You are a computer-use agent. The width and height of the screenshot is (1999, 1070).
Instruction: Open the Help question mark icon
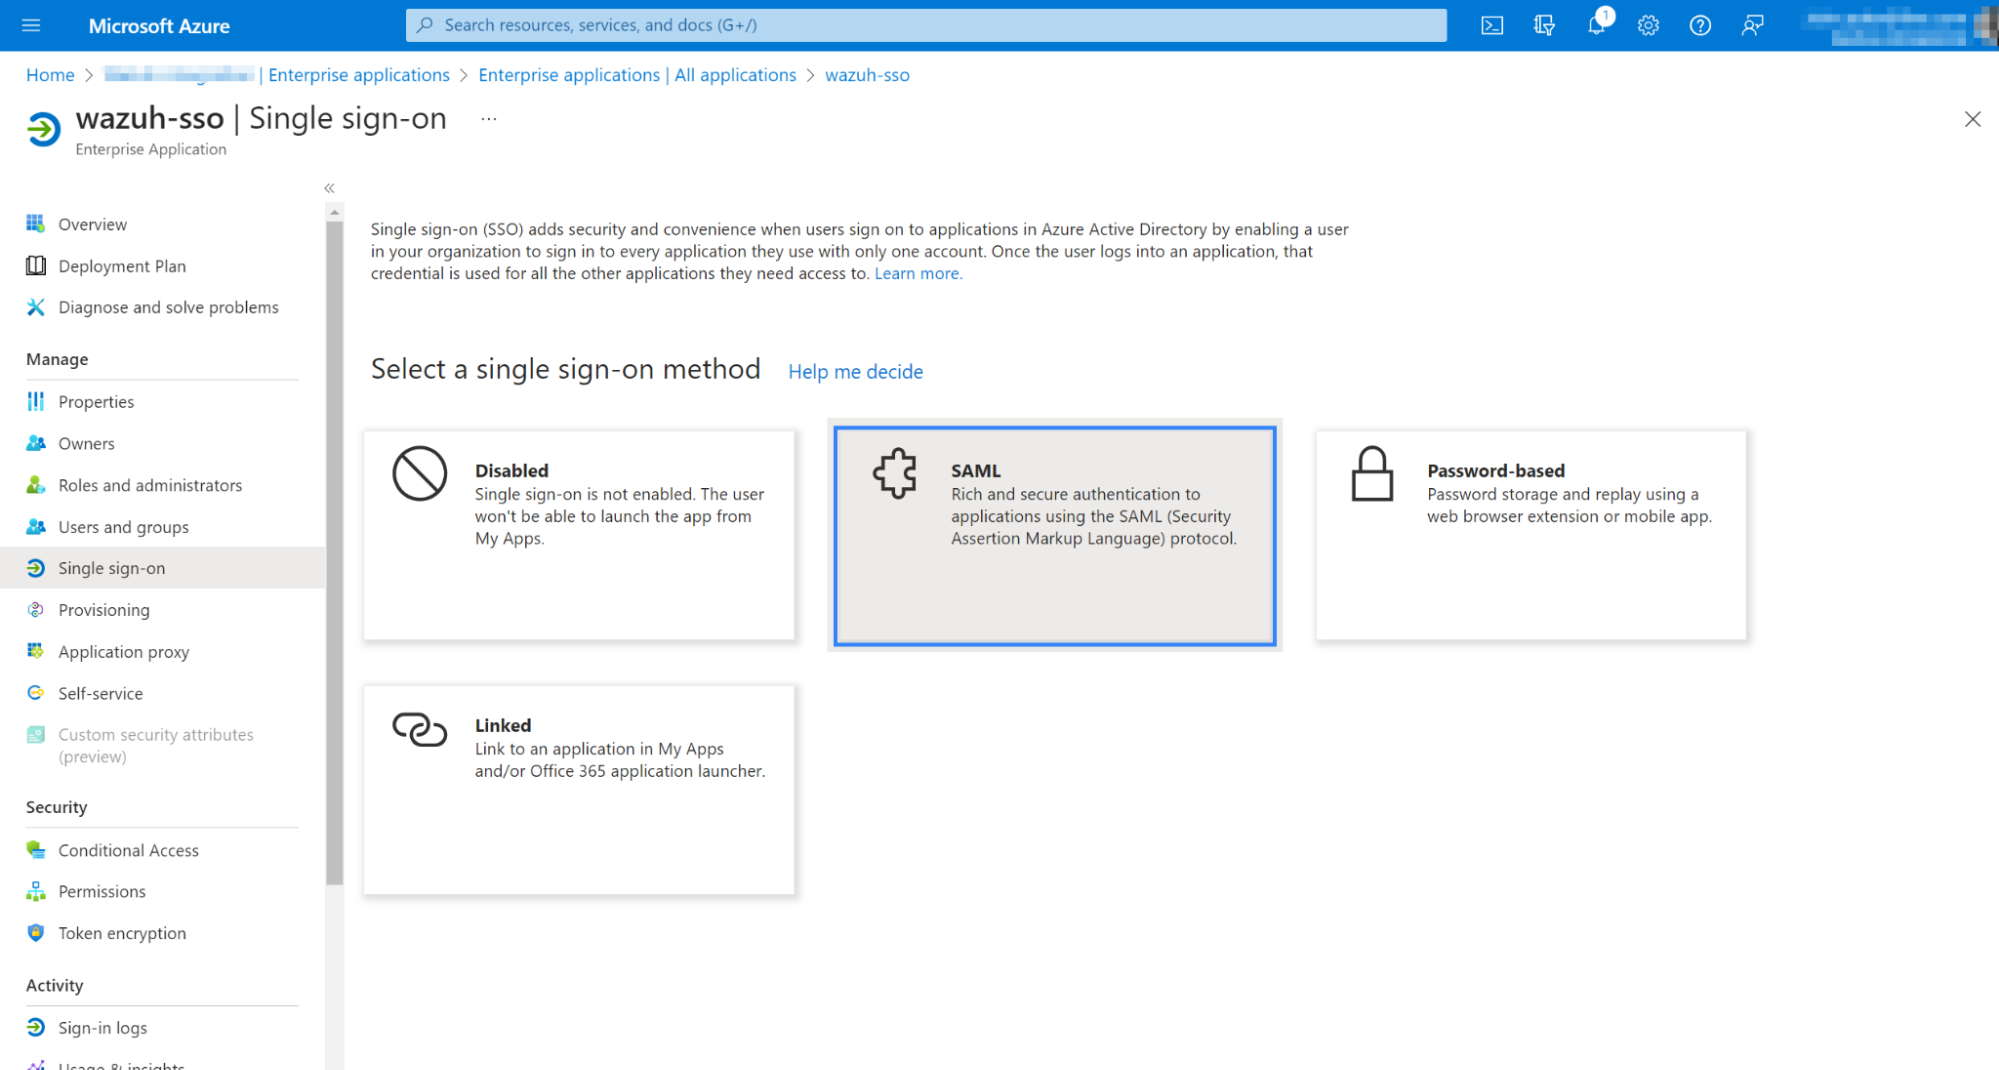coord(1700,26)
